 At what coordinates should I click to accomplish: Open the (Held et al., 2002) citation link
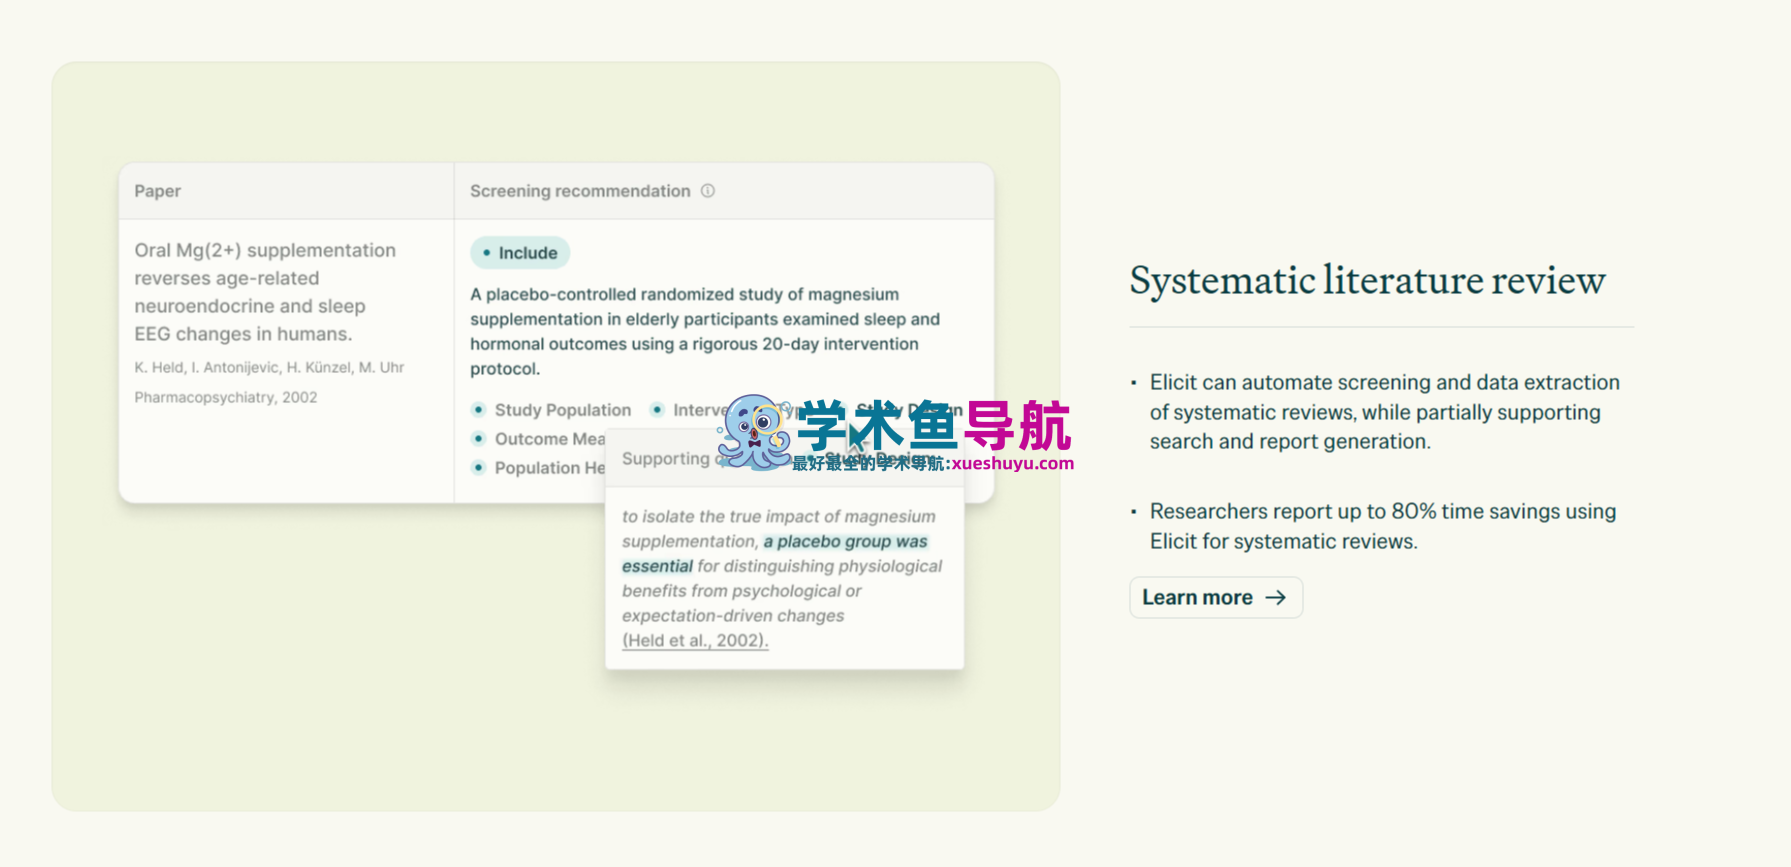[x=695, y=640]
